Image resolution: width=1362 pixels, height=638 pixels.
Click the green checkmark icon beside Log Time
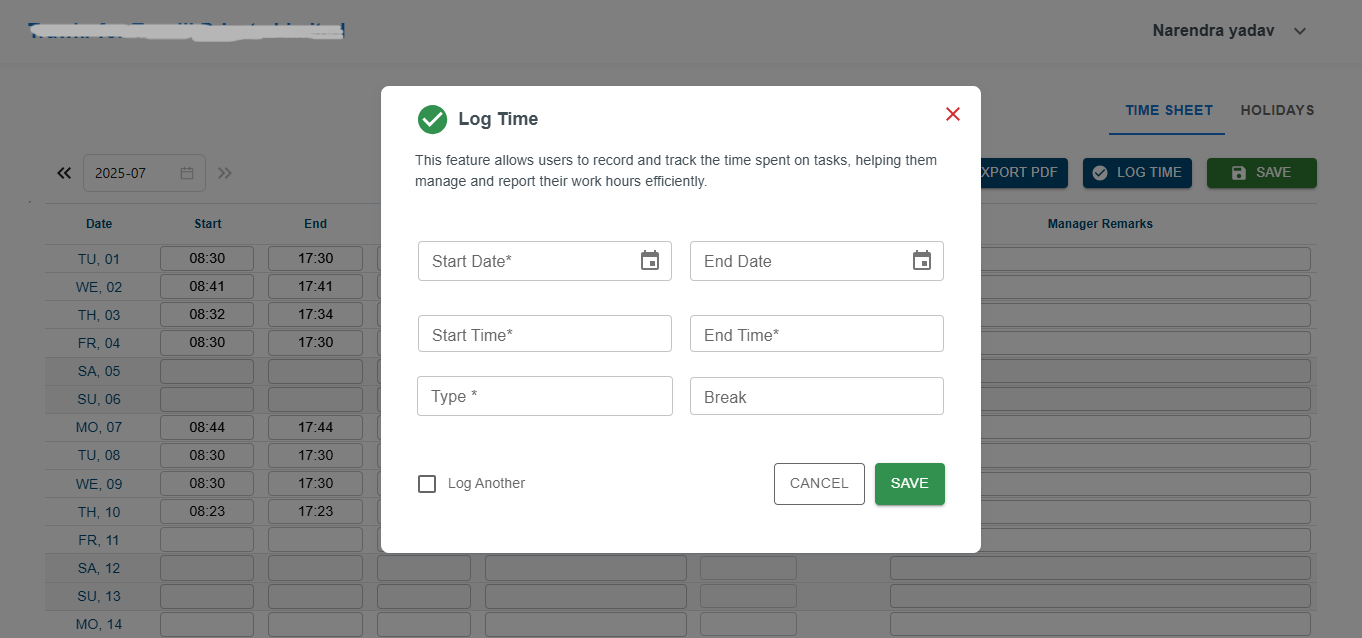pos(432,119)
